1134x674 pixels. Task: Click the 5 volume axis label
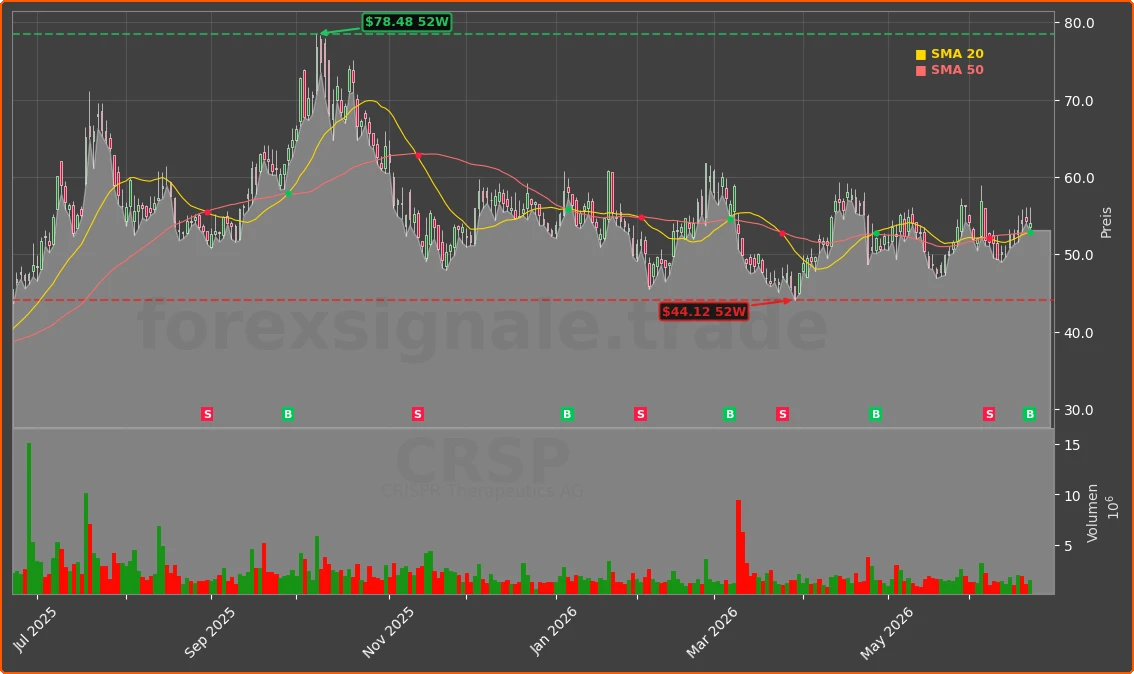[x=1067, y=546]
